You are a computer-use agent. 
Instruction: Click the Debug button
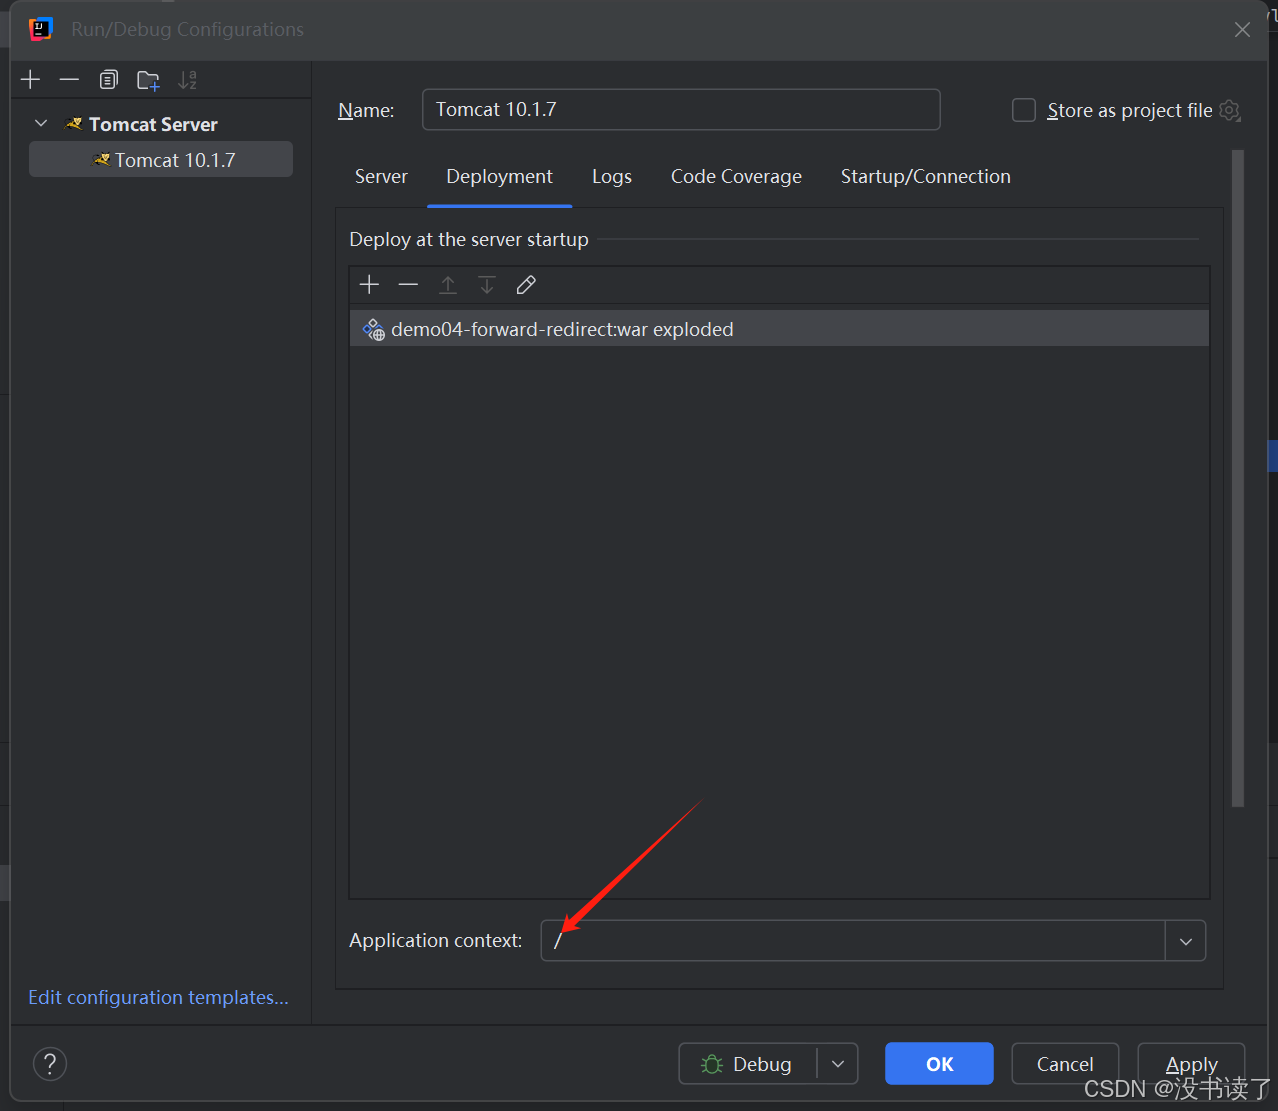coord(748,1064)
